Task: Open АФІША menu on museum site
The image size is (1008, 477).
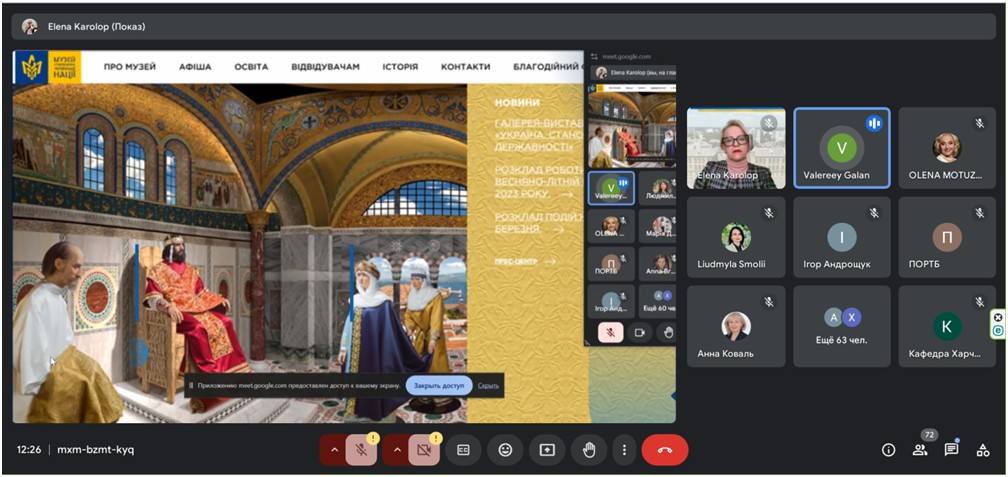Action: pyautogui.click(x=195, y=67)
